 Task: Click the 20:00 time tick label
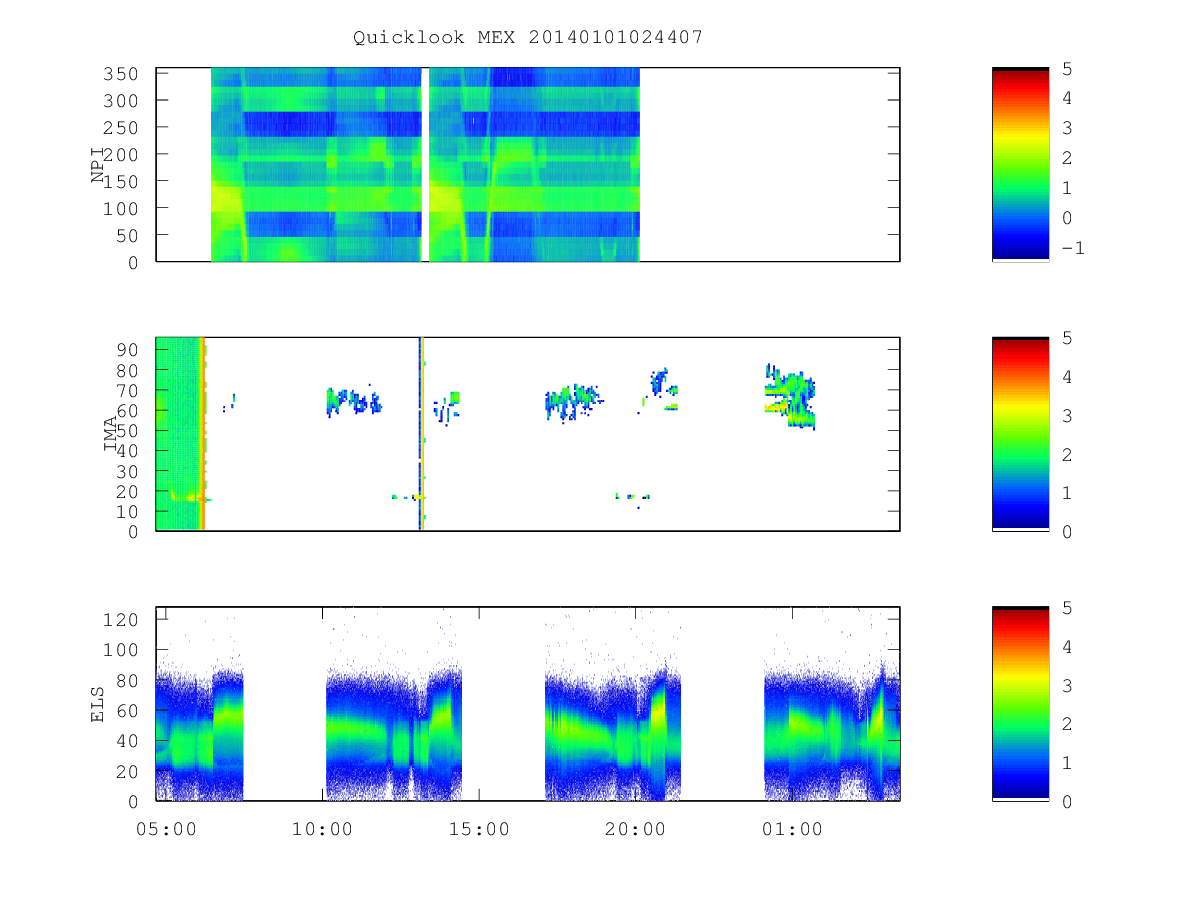[635, 829]
